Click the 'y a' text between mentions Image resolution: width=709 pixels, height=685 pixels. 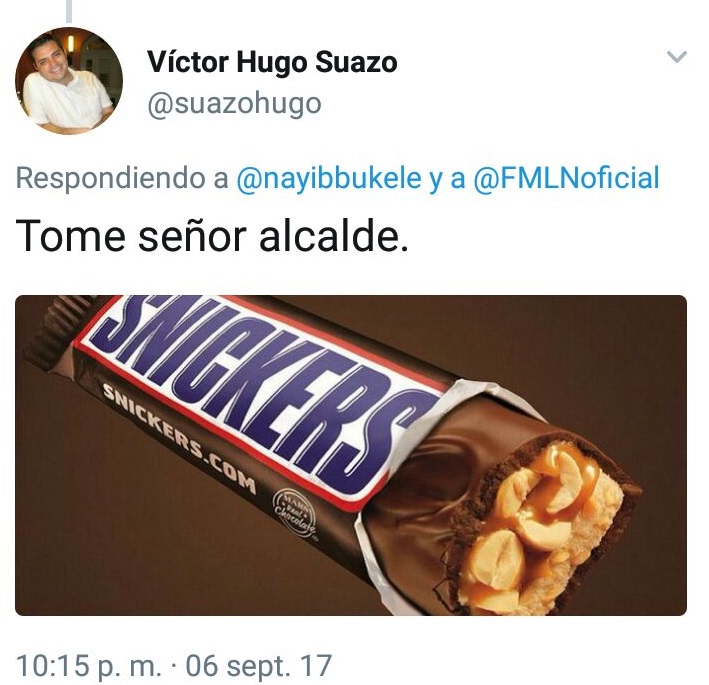click(x=447, y=178)
